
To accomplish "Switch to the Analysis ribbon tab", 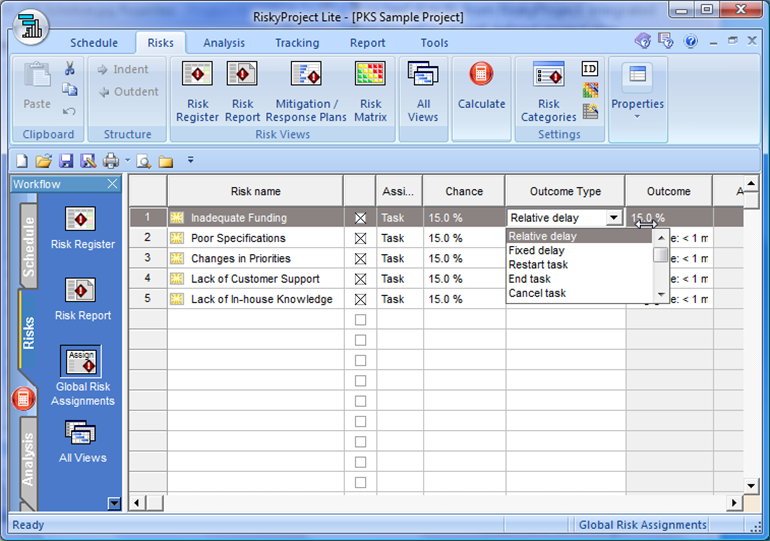I will 224,43.
